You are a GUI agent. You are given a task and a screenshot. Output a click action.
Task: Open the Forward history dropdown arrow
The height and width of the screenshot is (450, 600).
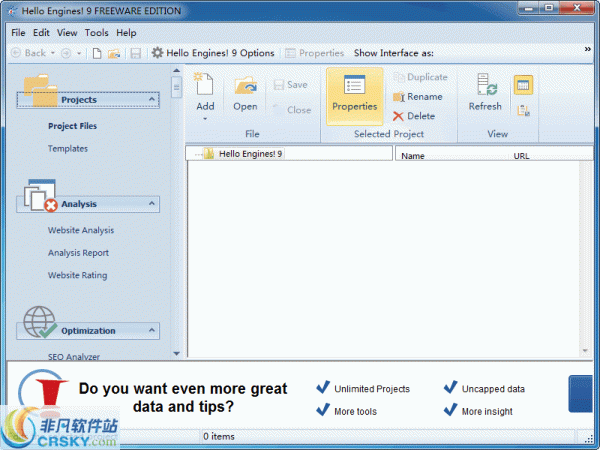point(79,53)
